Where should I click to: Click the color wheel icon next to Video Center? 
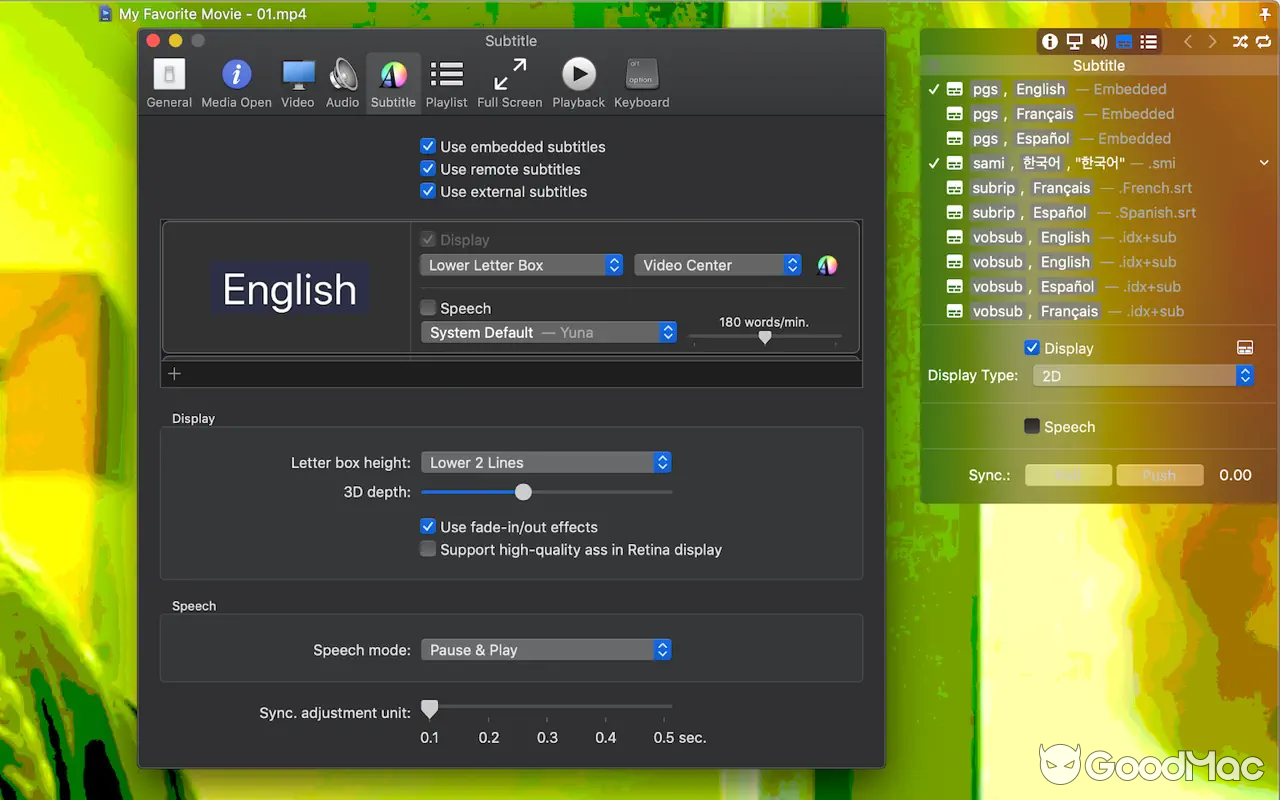(x=826, y=265)
